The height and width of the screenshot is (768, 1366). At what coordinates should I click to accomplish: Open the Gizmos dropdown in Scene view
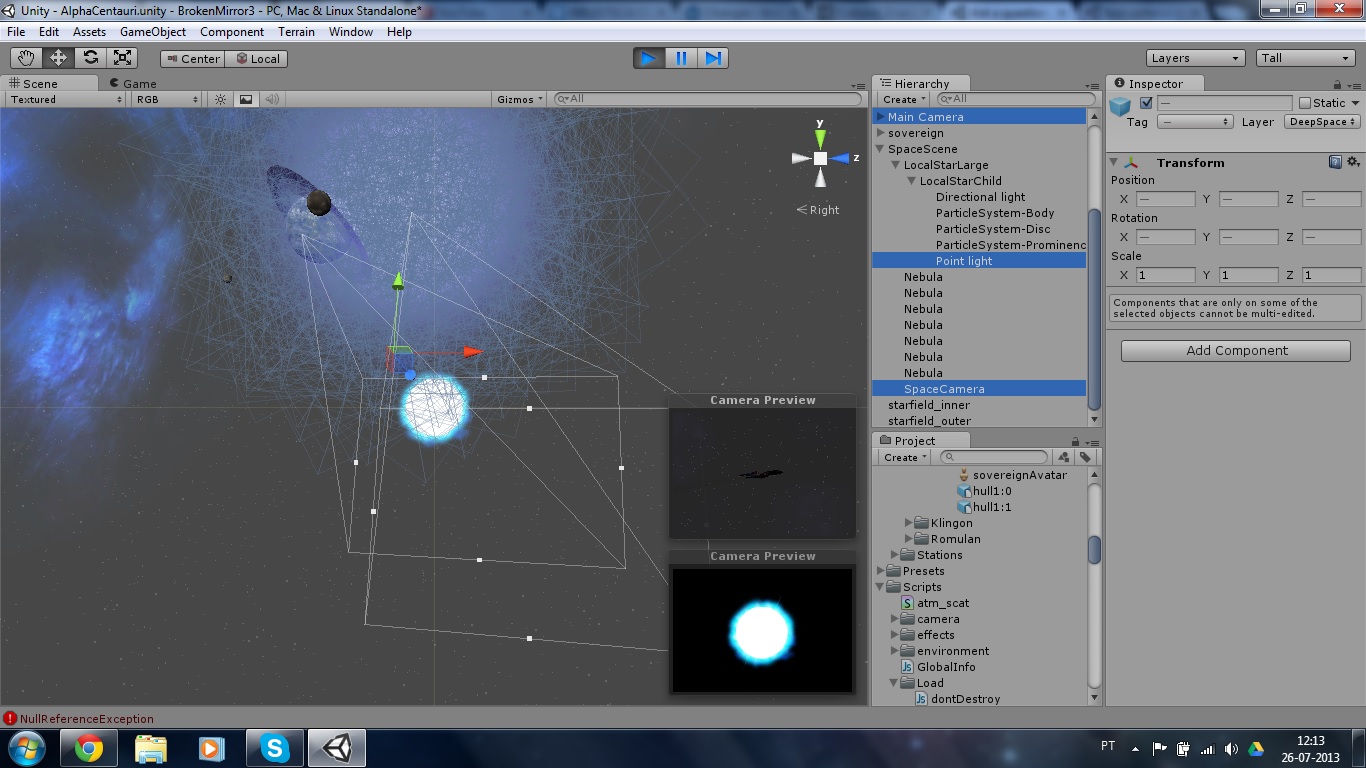(x=520, y=99)
